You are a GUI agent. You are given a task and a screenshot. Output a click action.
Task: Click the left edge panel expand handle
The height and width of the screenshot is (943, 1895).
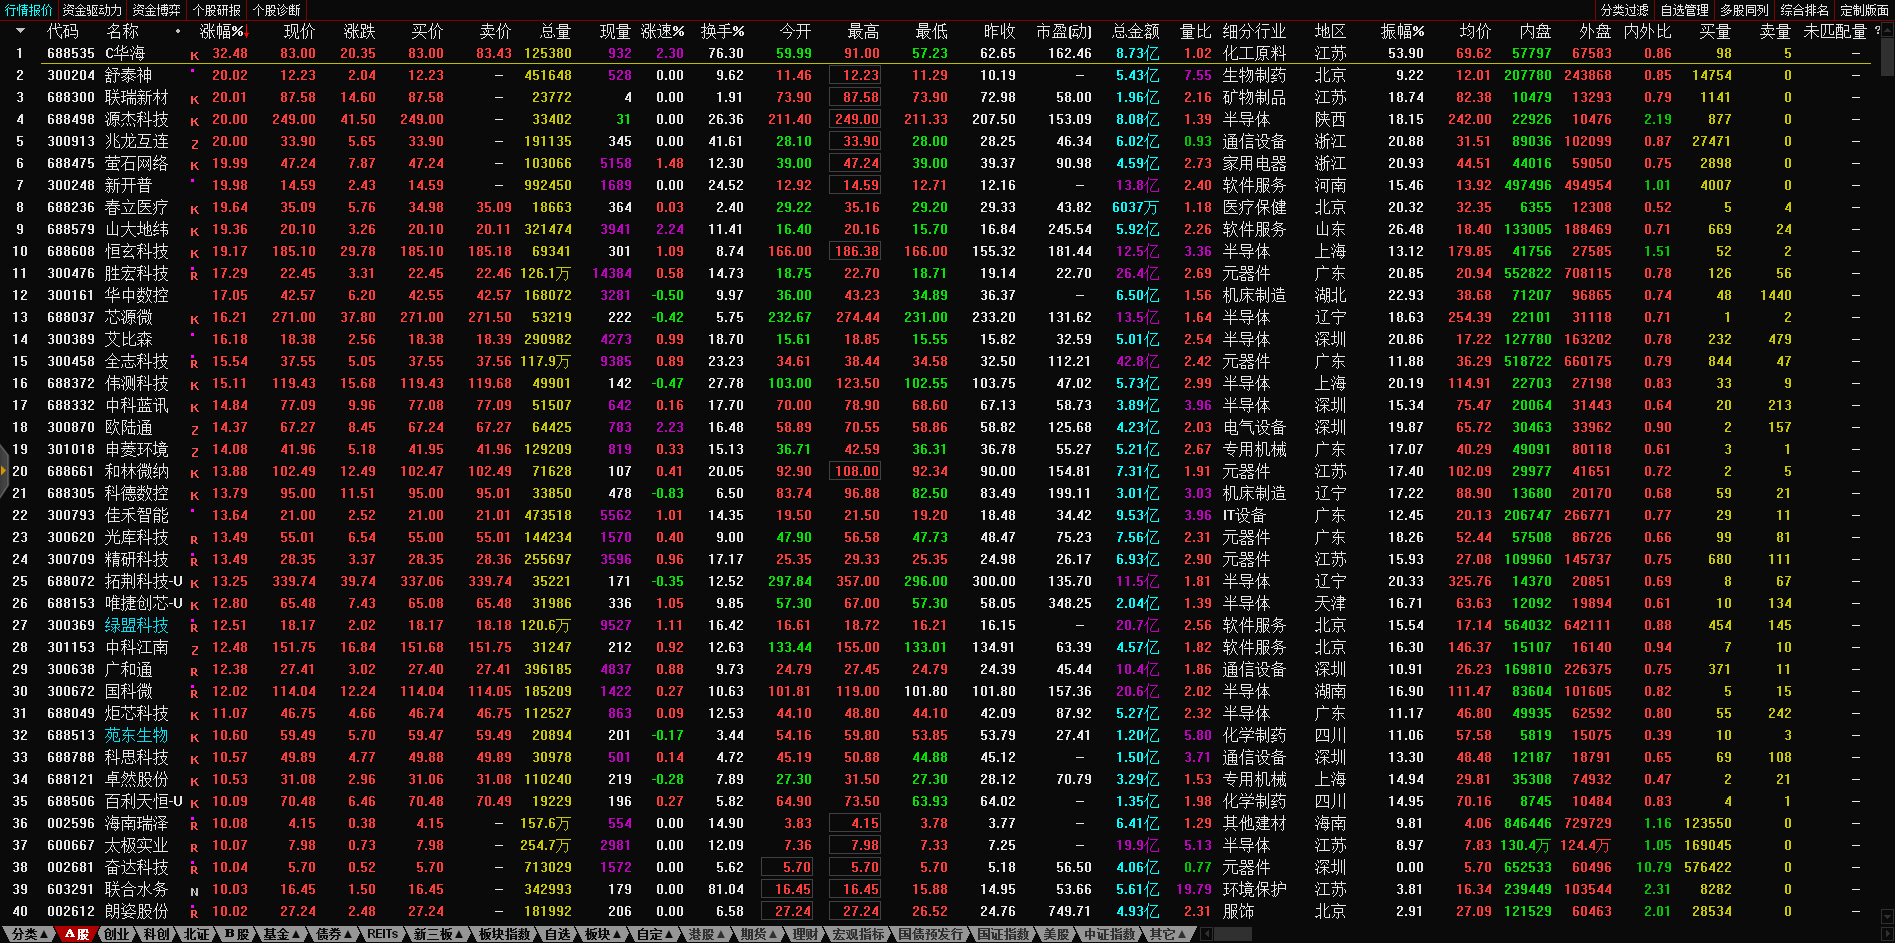point(4,472)
